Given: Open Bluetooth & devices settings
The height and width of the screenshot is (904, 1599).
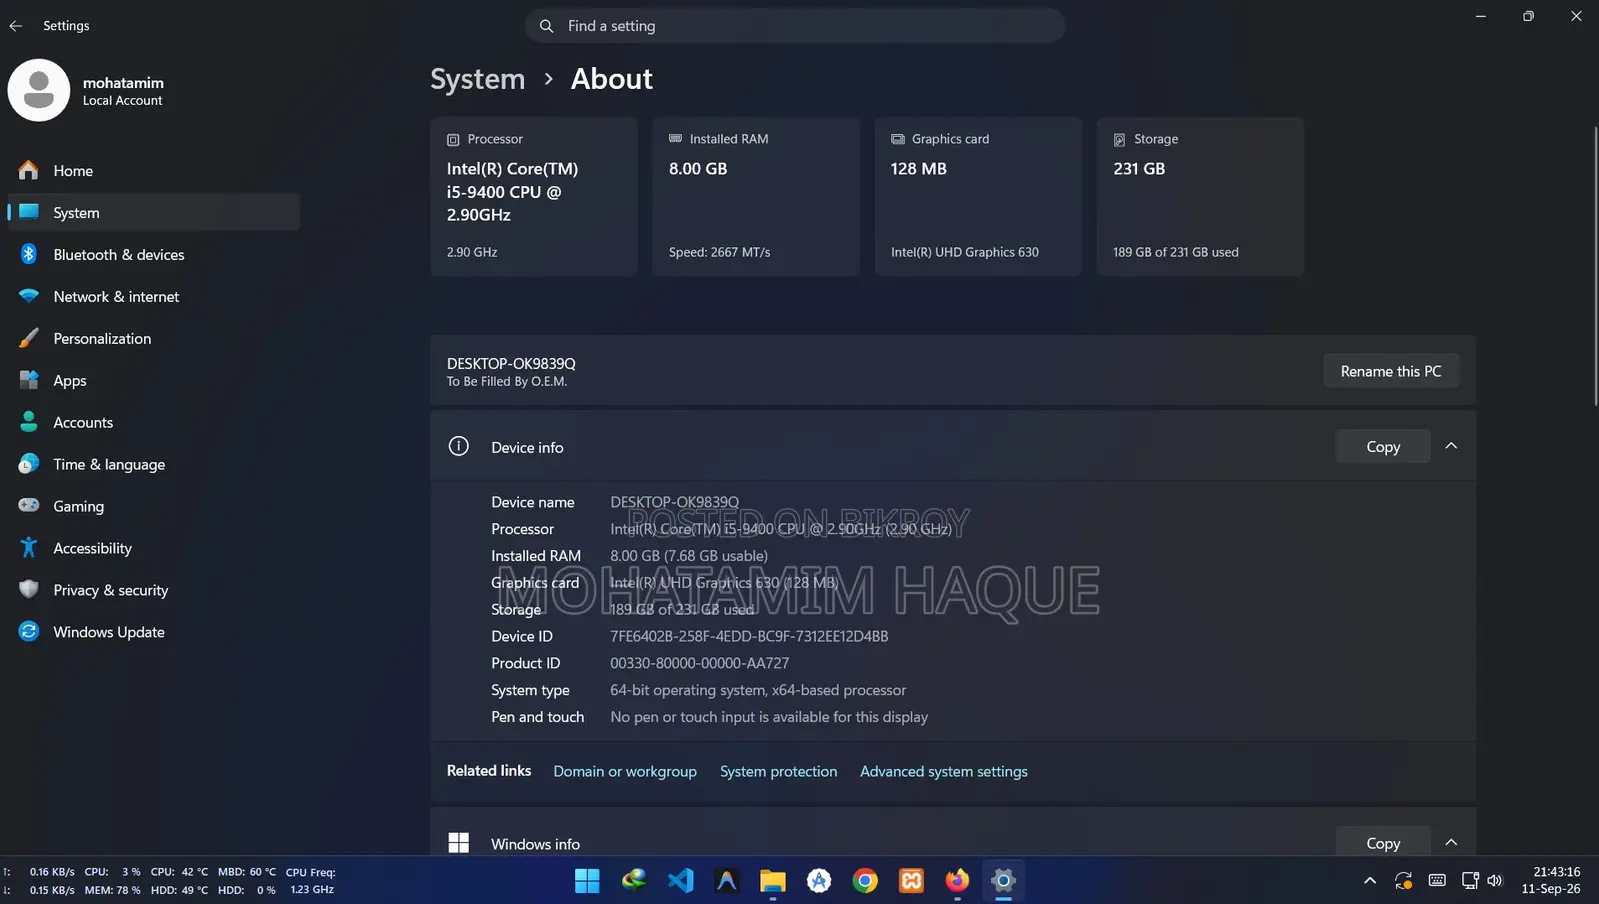Looking at the screenshot, I should (154, 255).
